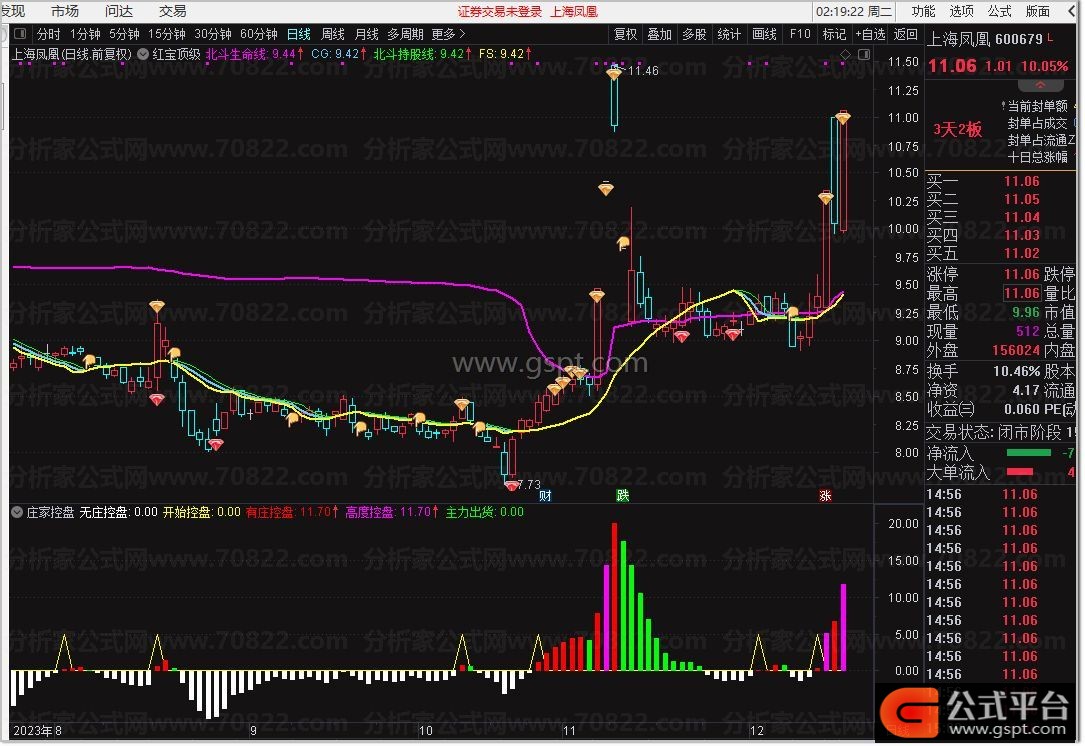Open the 选项 menu
1085x746 pixels.
pyautogui.click(x=961, y=11)
